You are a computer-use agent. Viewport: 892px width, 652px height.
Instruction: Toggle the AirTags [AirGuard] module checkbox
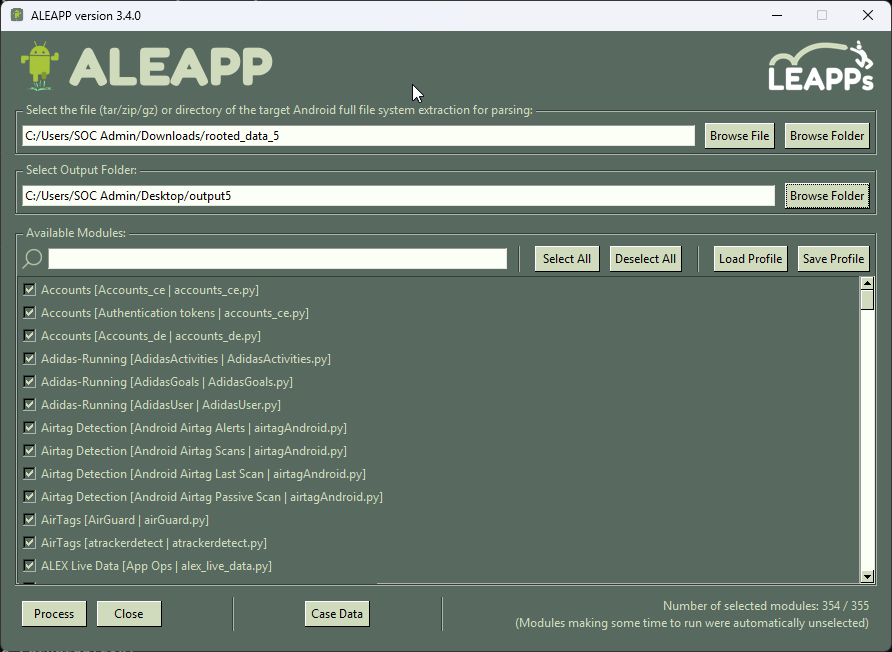29,519
